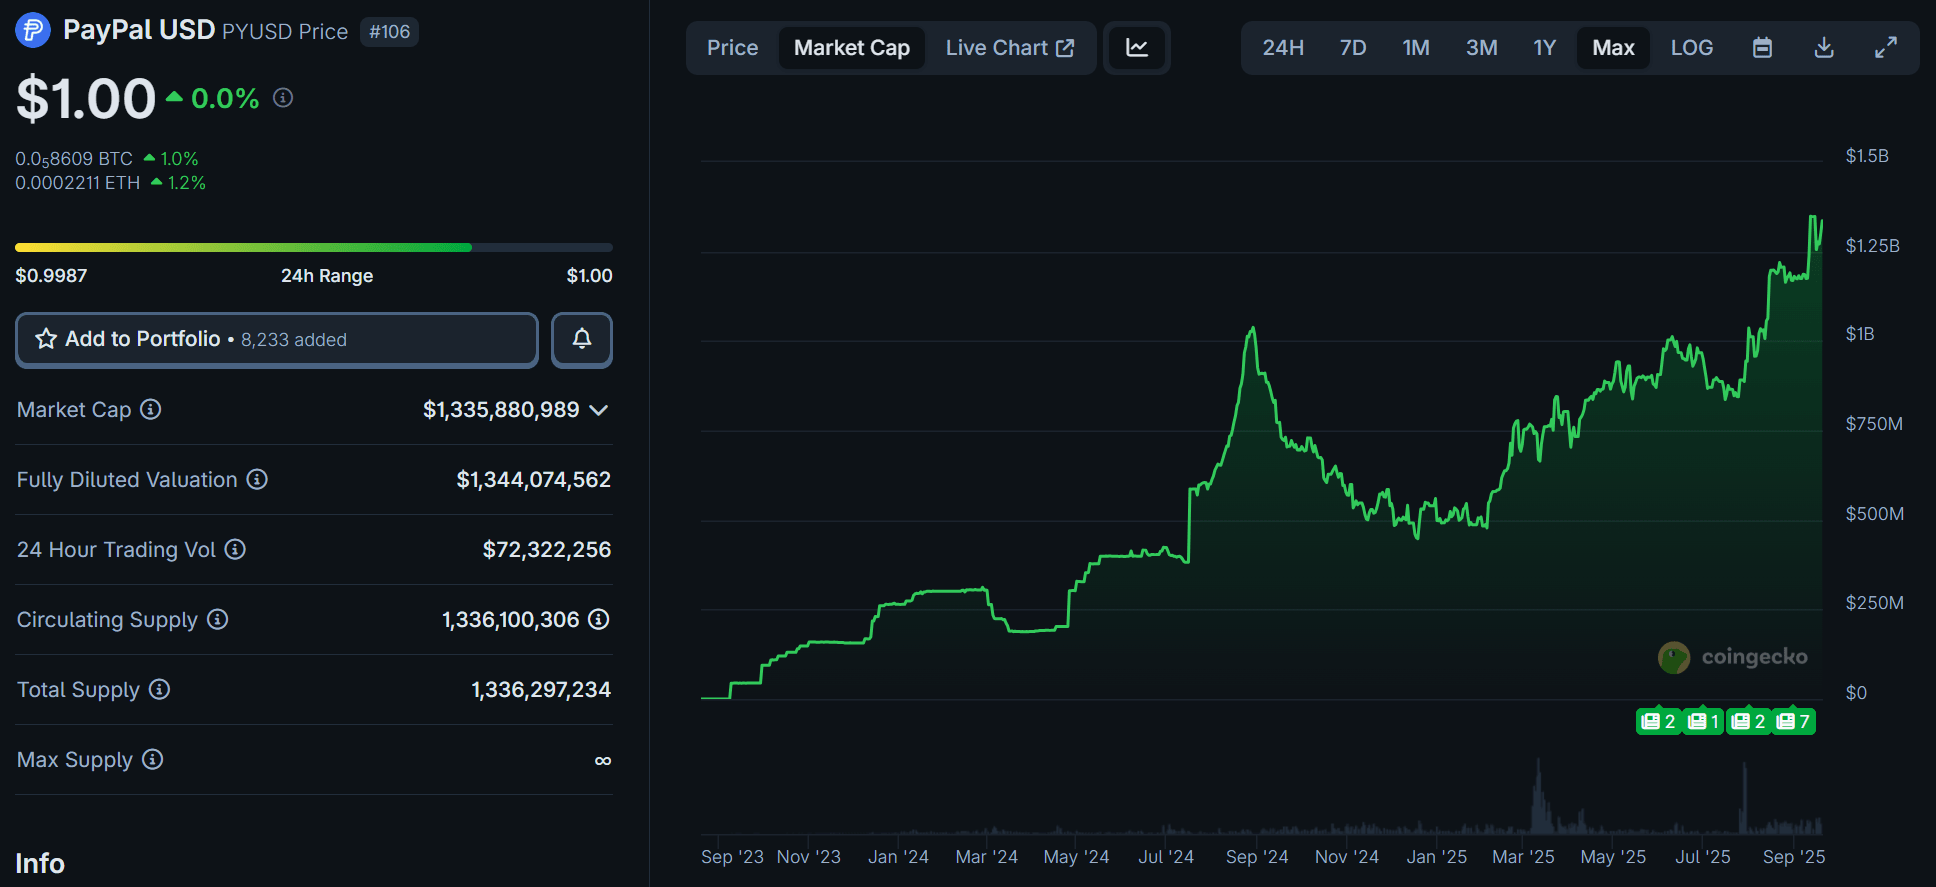Select 1Y time range
1936x887 pixels.
pyautogui.click(x=1545, y=48)
